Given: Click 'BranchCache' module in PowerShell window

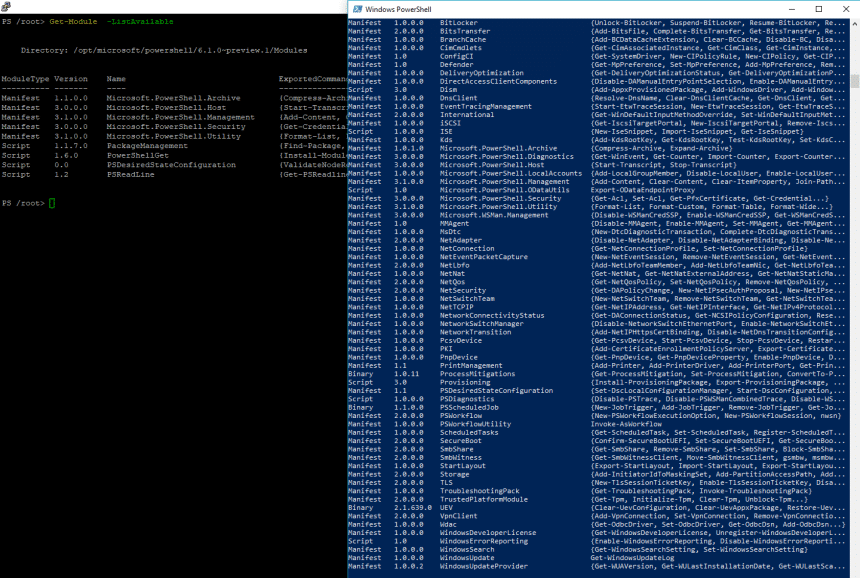Looking at the screenshot, I should point(463,39).
